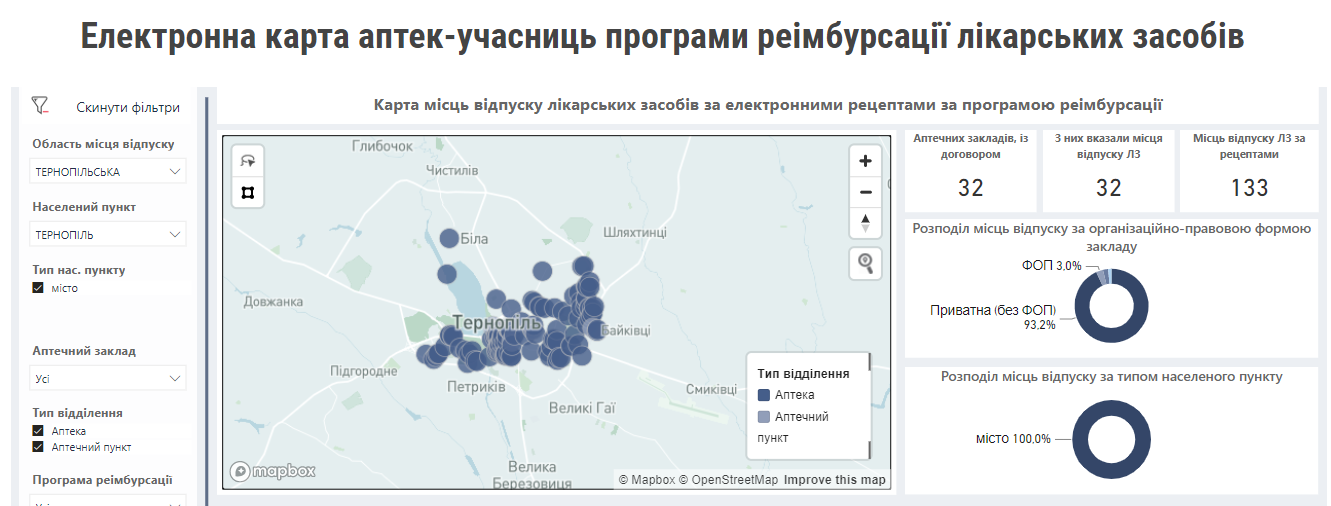Reset map bearing with compass button
This screenshot has height=506, width=1331.
(x=865, y=223)
